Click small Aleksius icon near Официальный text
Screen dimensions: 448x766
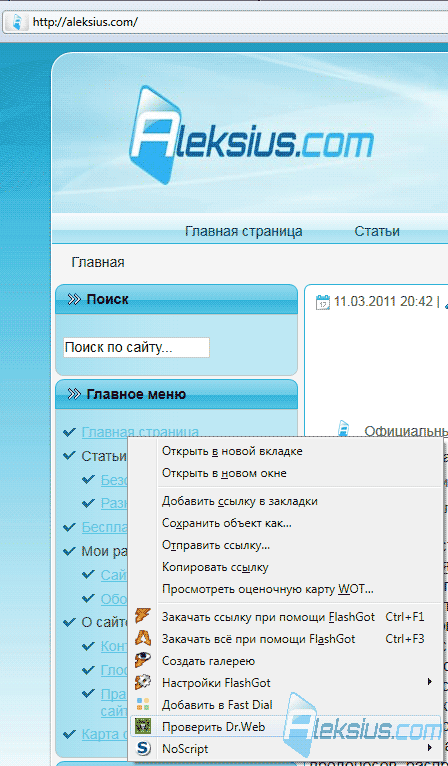pyautogui.click(x=344, y=430)
